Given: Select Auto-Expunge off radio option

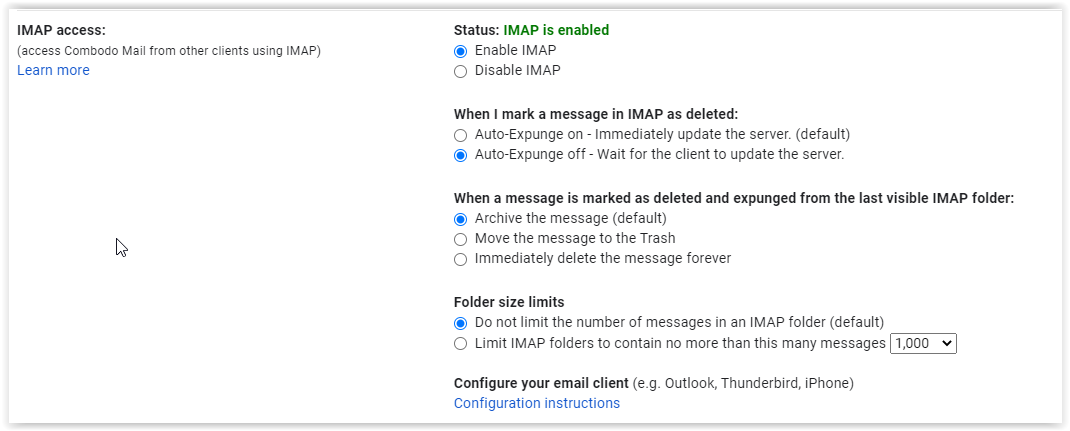Looking at the screenshot, I should tap(460, 155).
